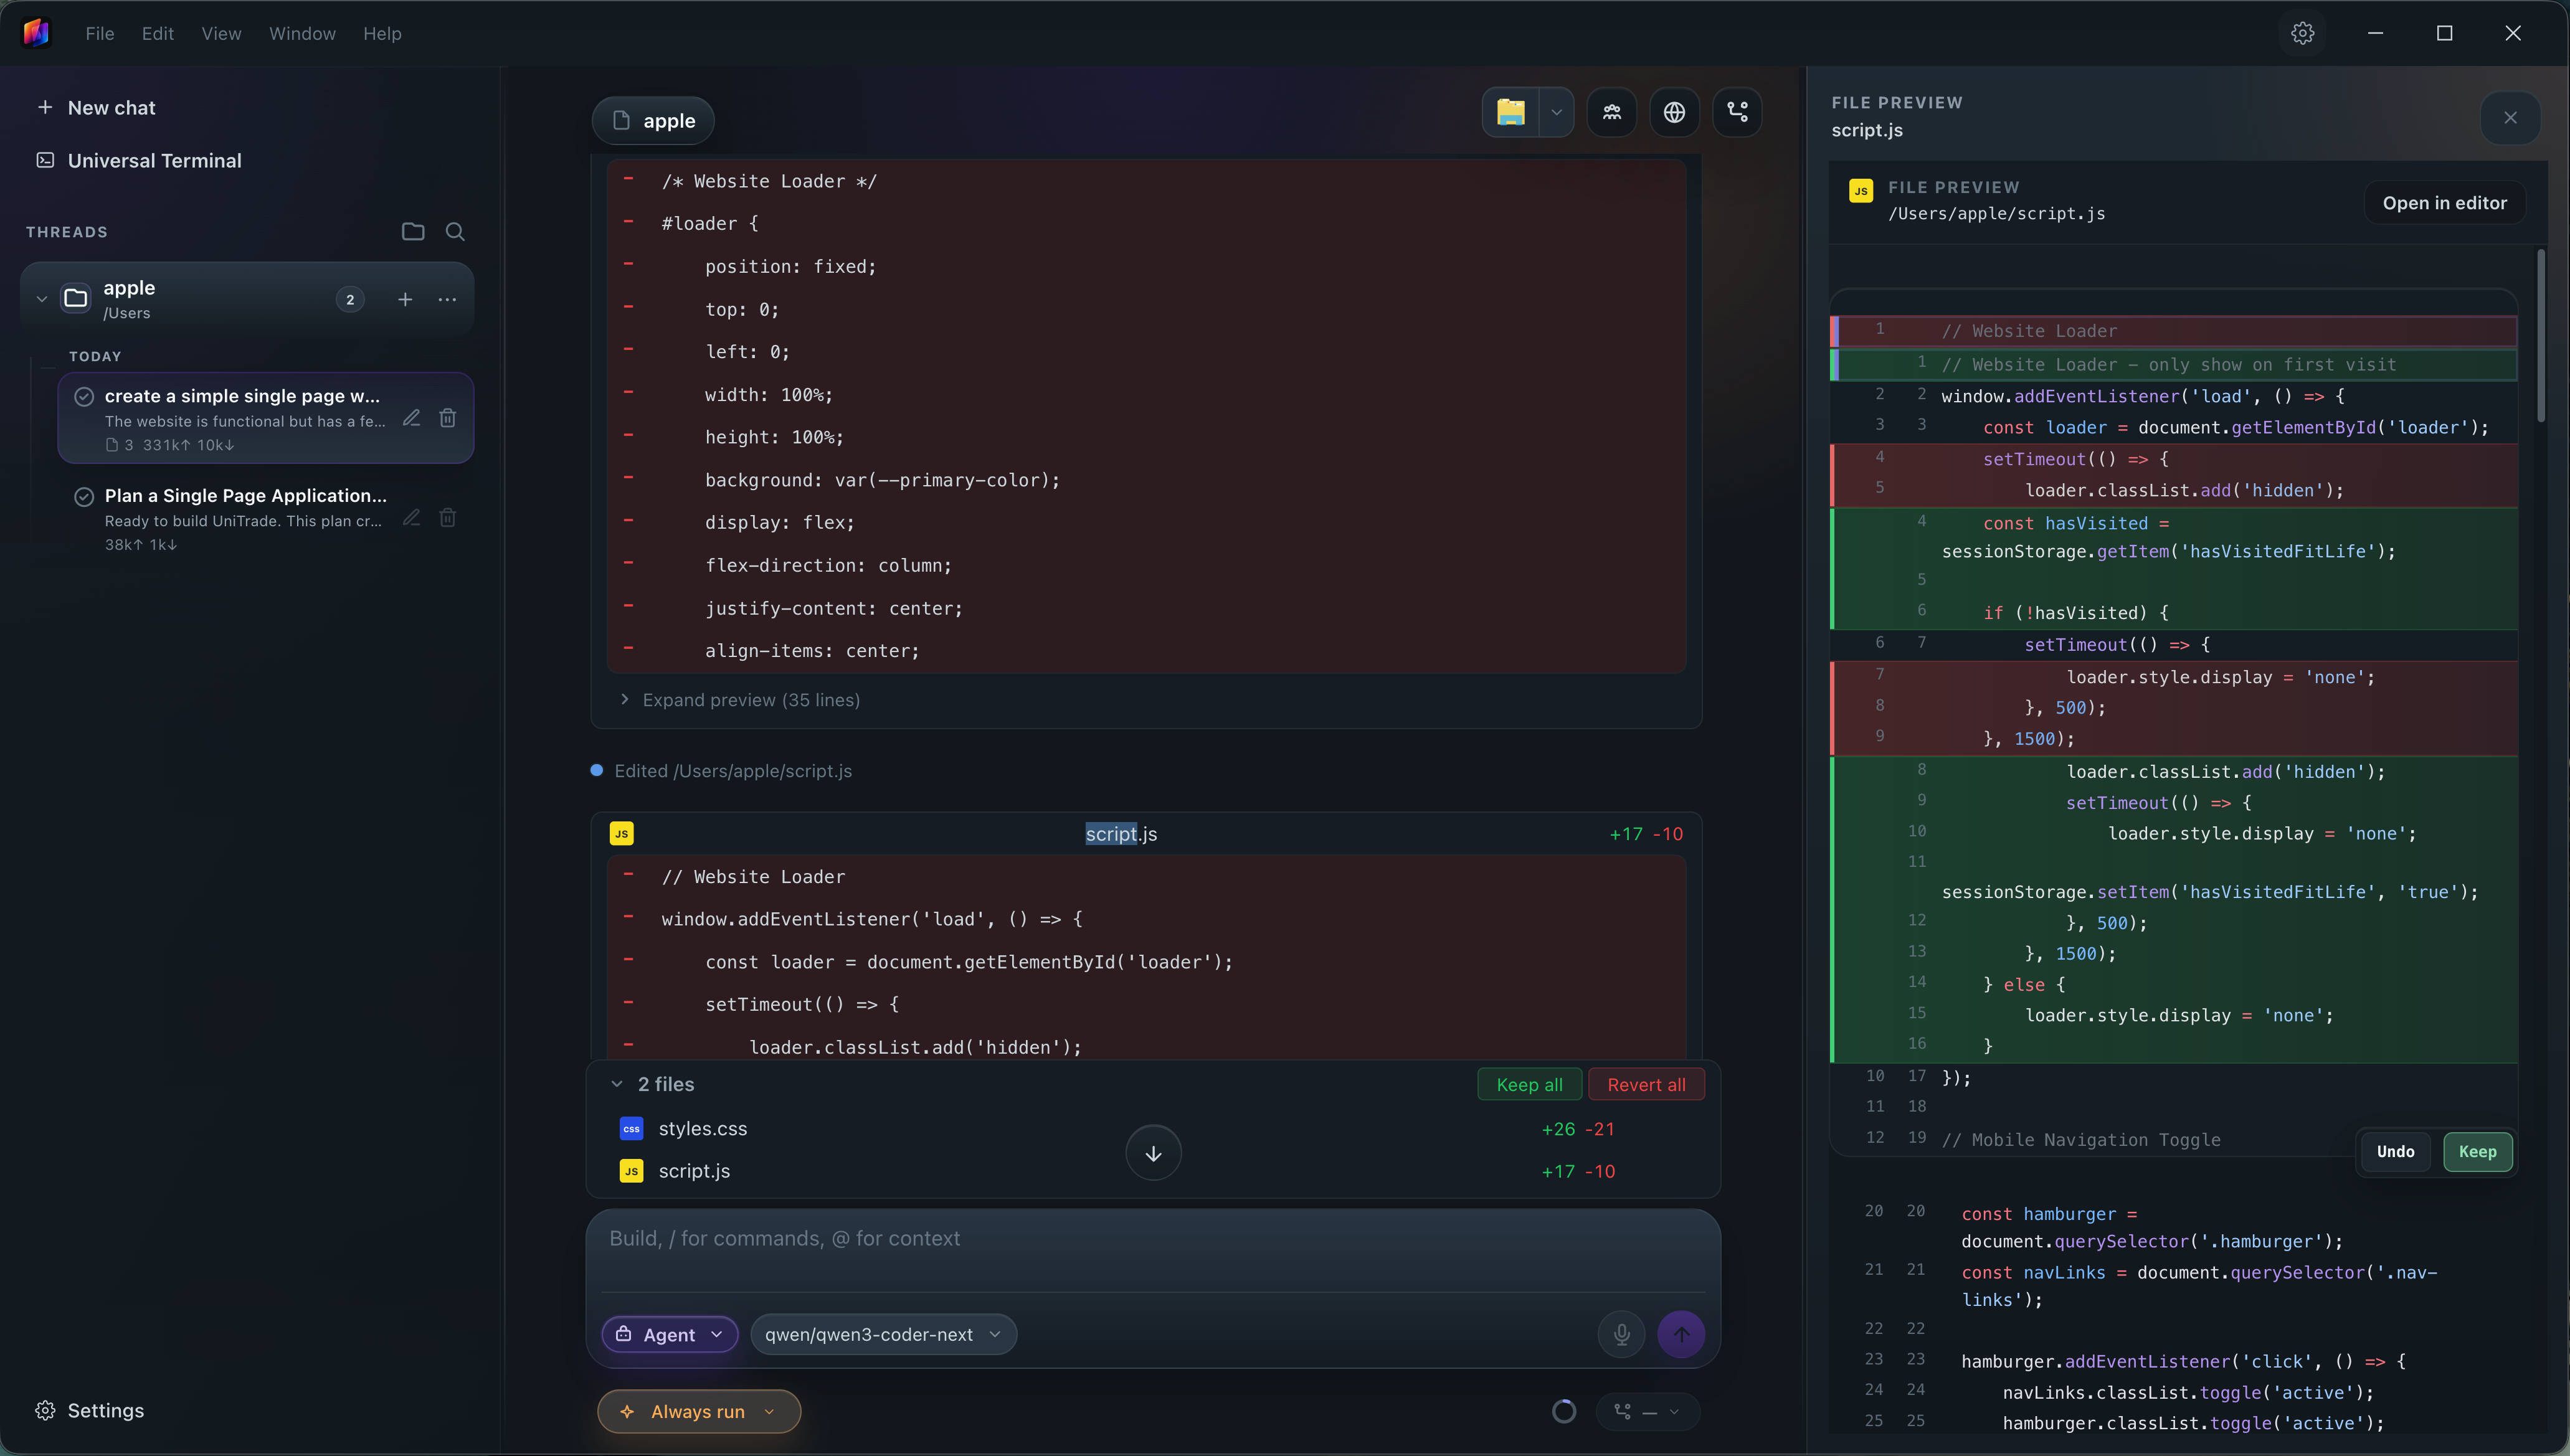The width and height of the screenshot is (2570, 1456).
Task: Click the apple thread count badge
Action: [x=350, y=299]
